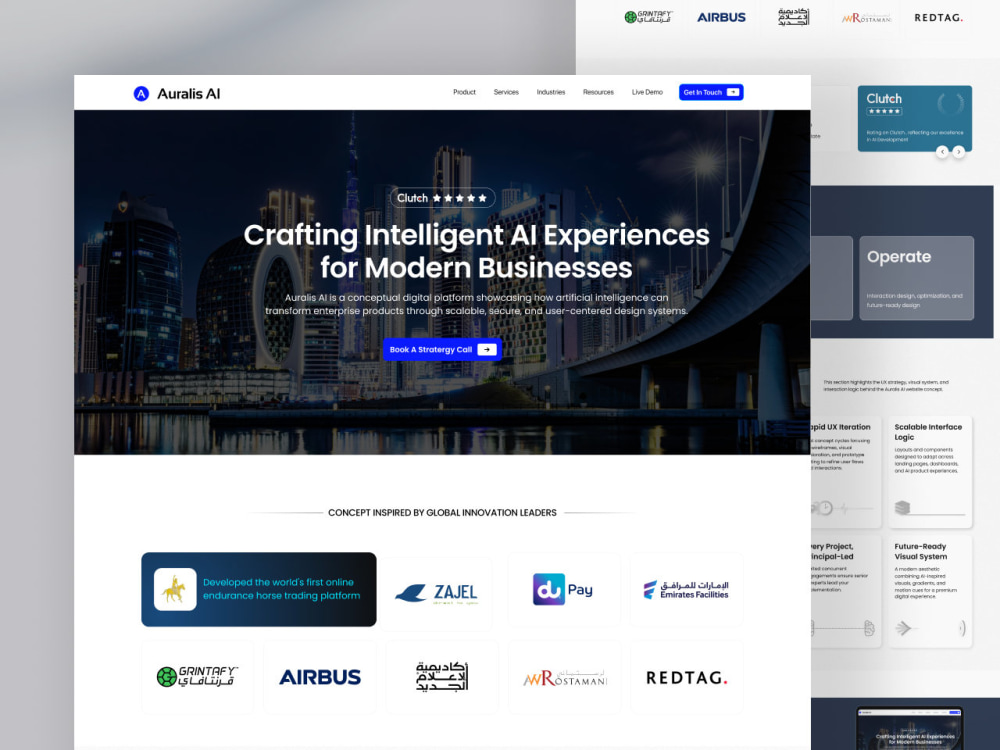Click the Auralis AI circular logo icon
The height and width of the screenshot is (750, 1000).
pos(141,94)
